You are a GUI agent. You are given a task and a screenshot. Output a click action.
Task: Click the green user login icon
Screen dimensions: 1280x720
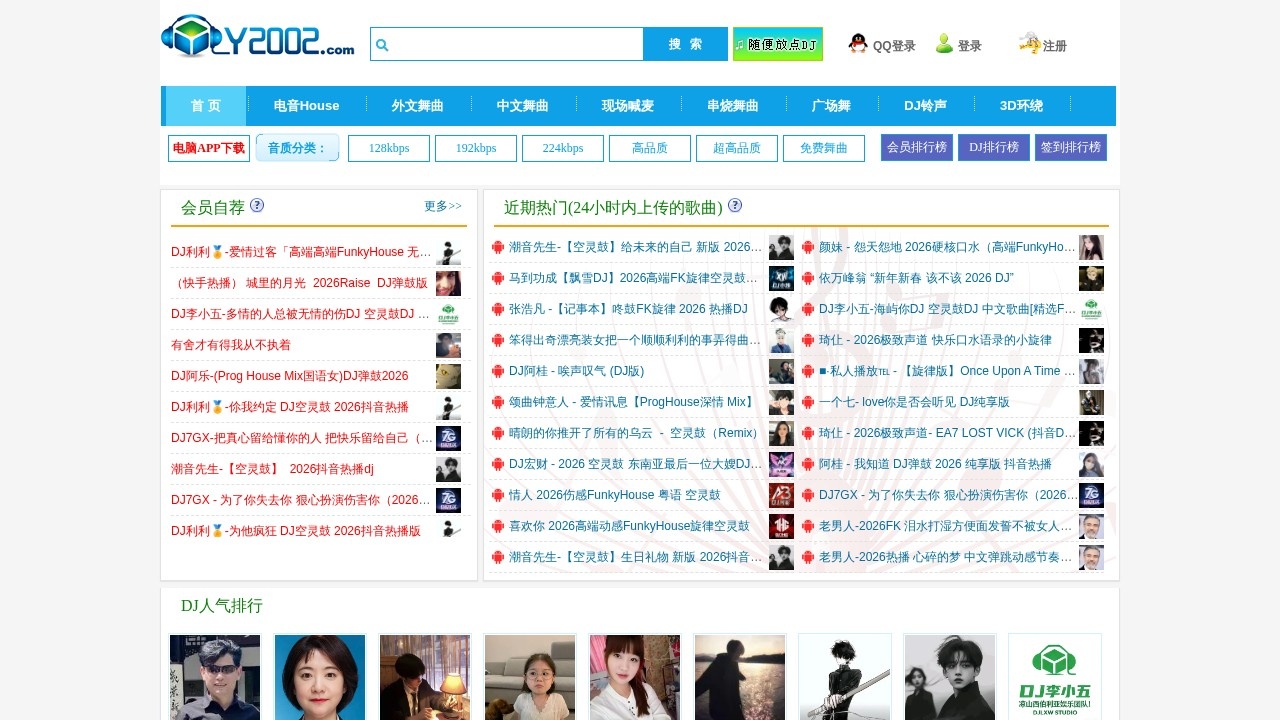[x=944, y=43]
